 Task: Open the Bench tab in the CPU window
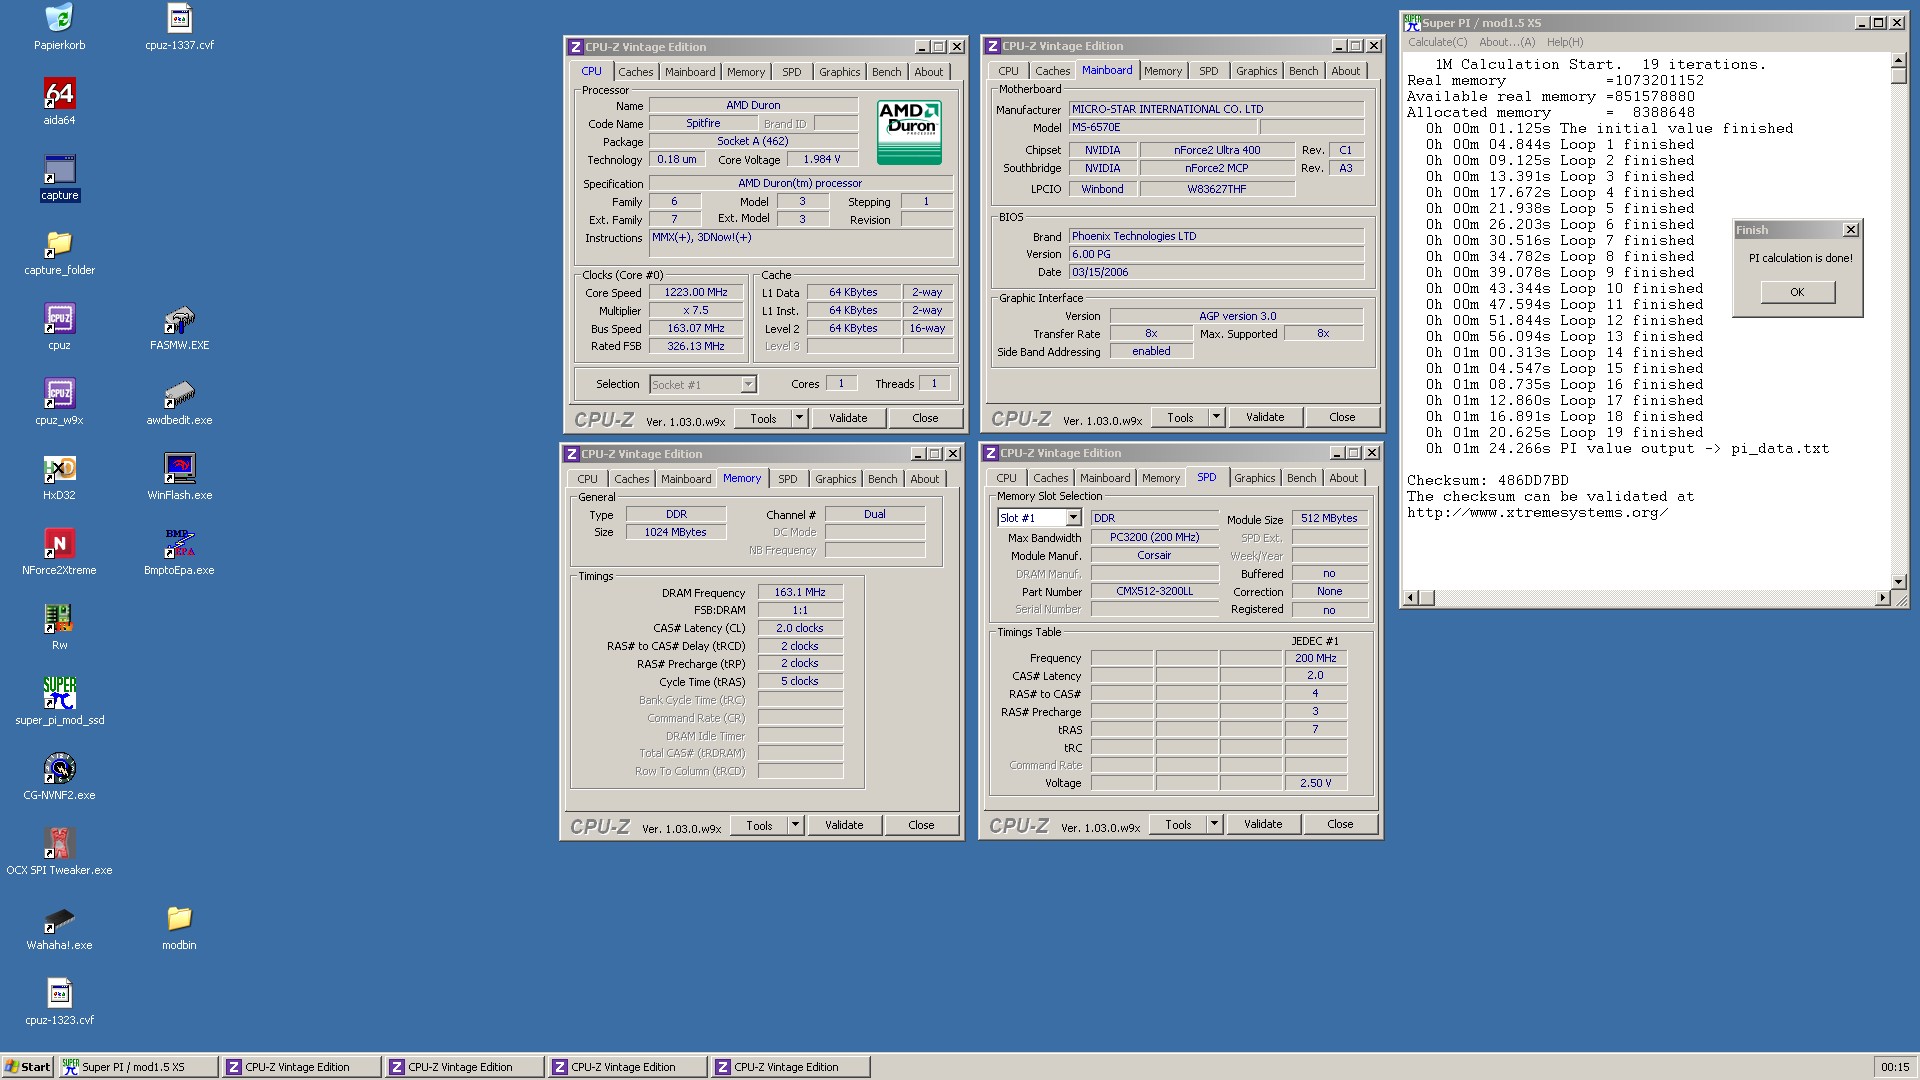click(x=886, y=72)
